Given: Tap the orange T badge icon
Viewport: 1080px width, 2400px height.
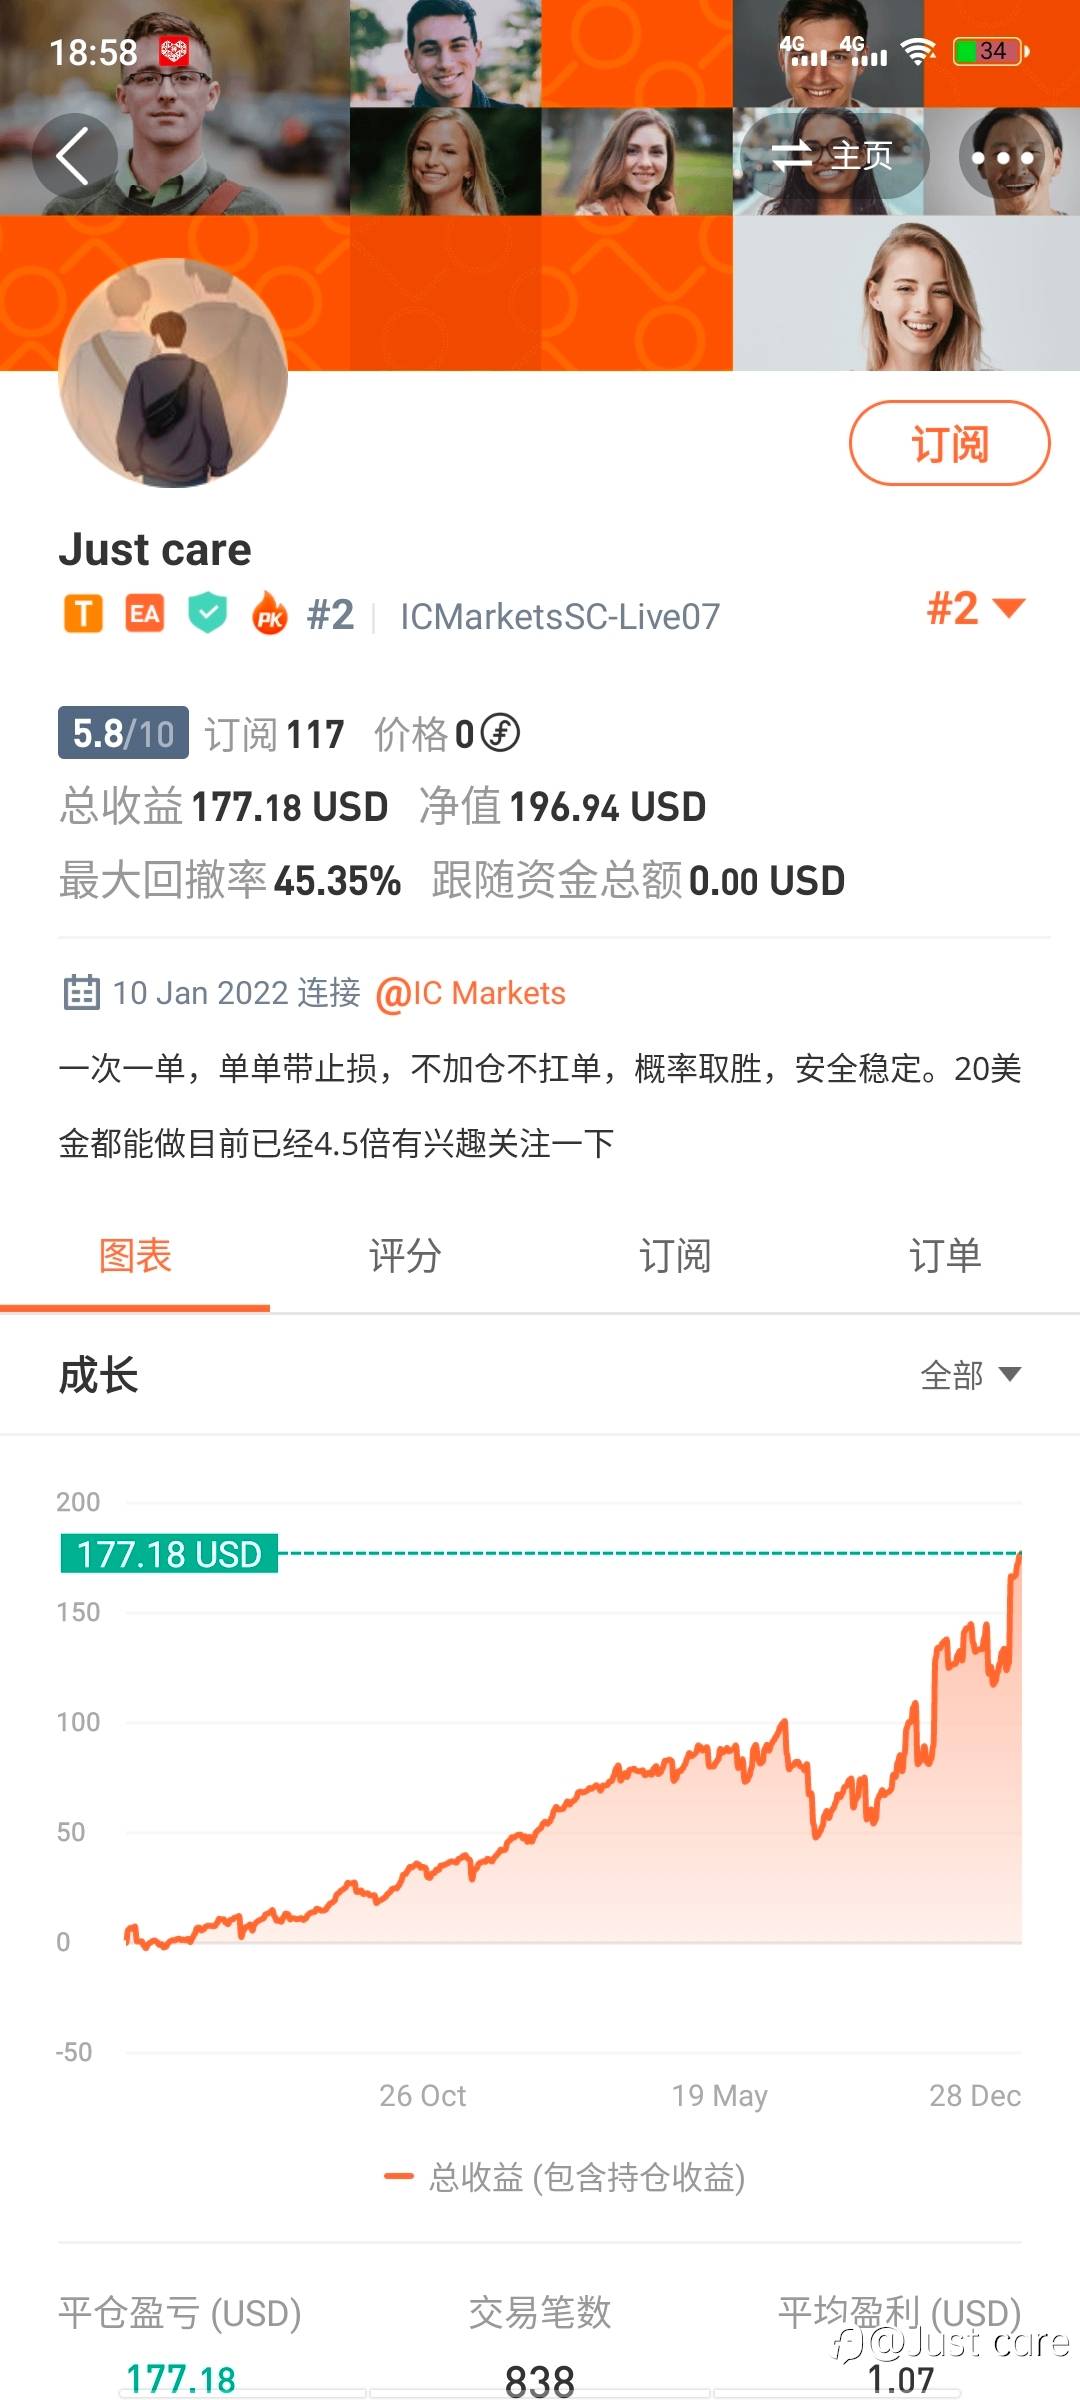Looking at the screenshot, I should pyautogui.click(x=83, y=613).
